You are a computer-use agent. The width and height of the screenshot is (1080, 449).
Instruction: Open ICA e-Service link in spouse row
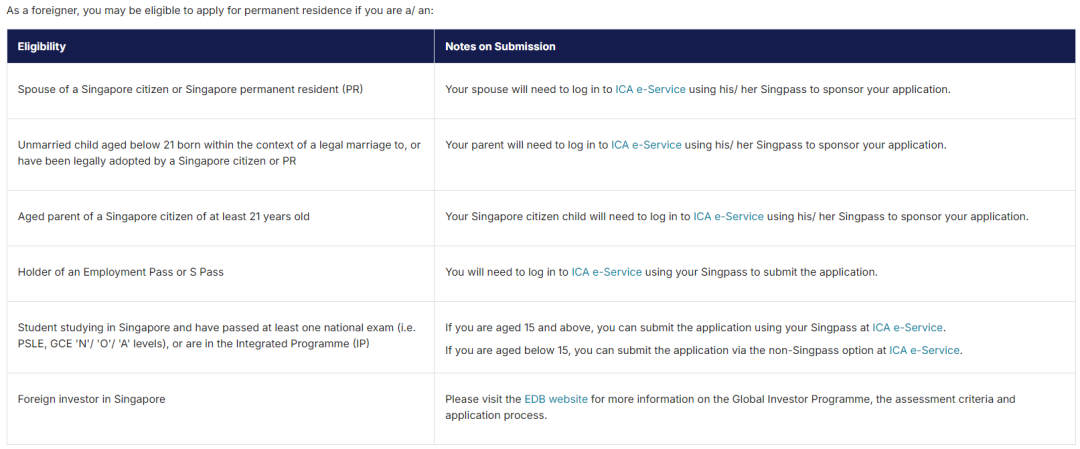point(650,89)
